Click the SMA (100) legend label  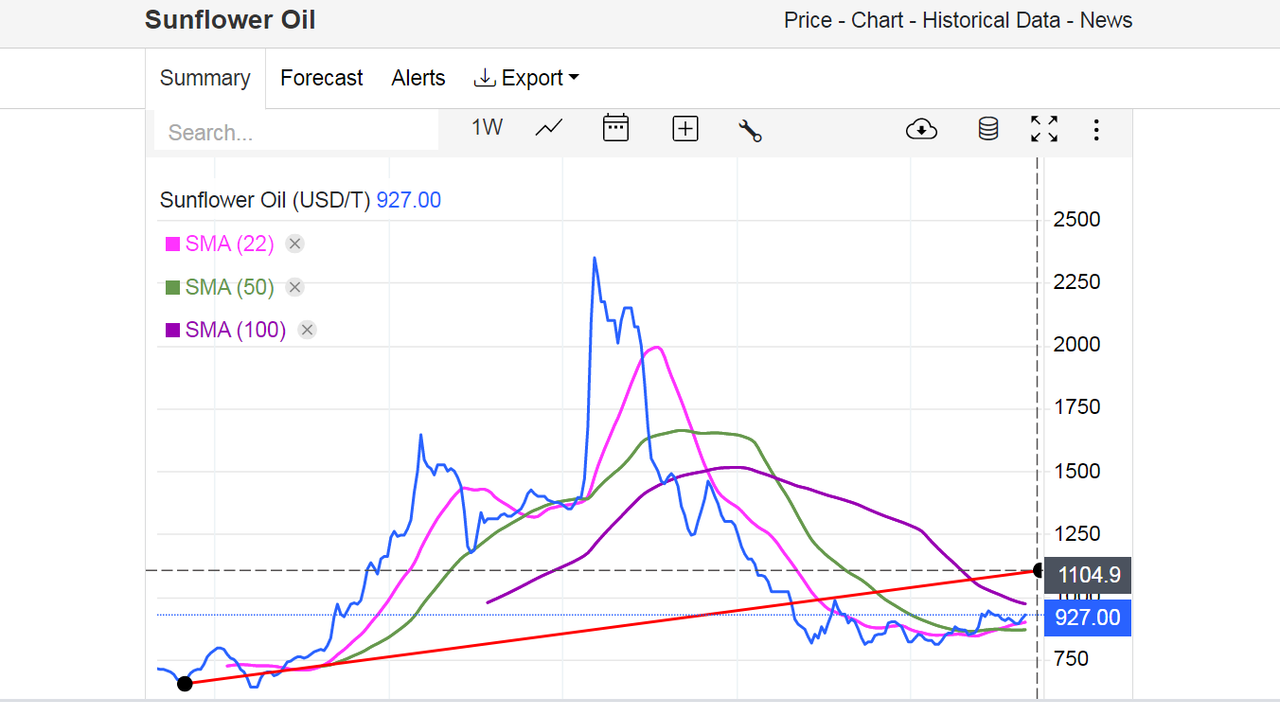pos(236,330)
